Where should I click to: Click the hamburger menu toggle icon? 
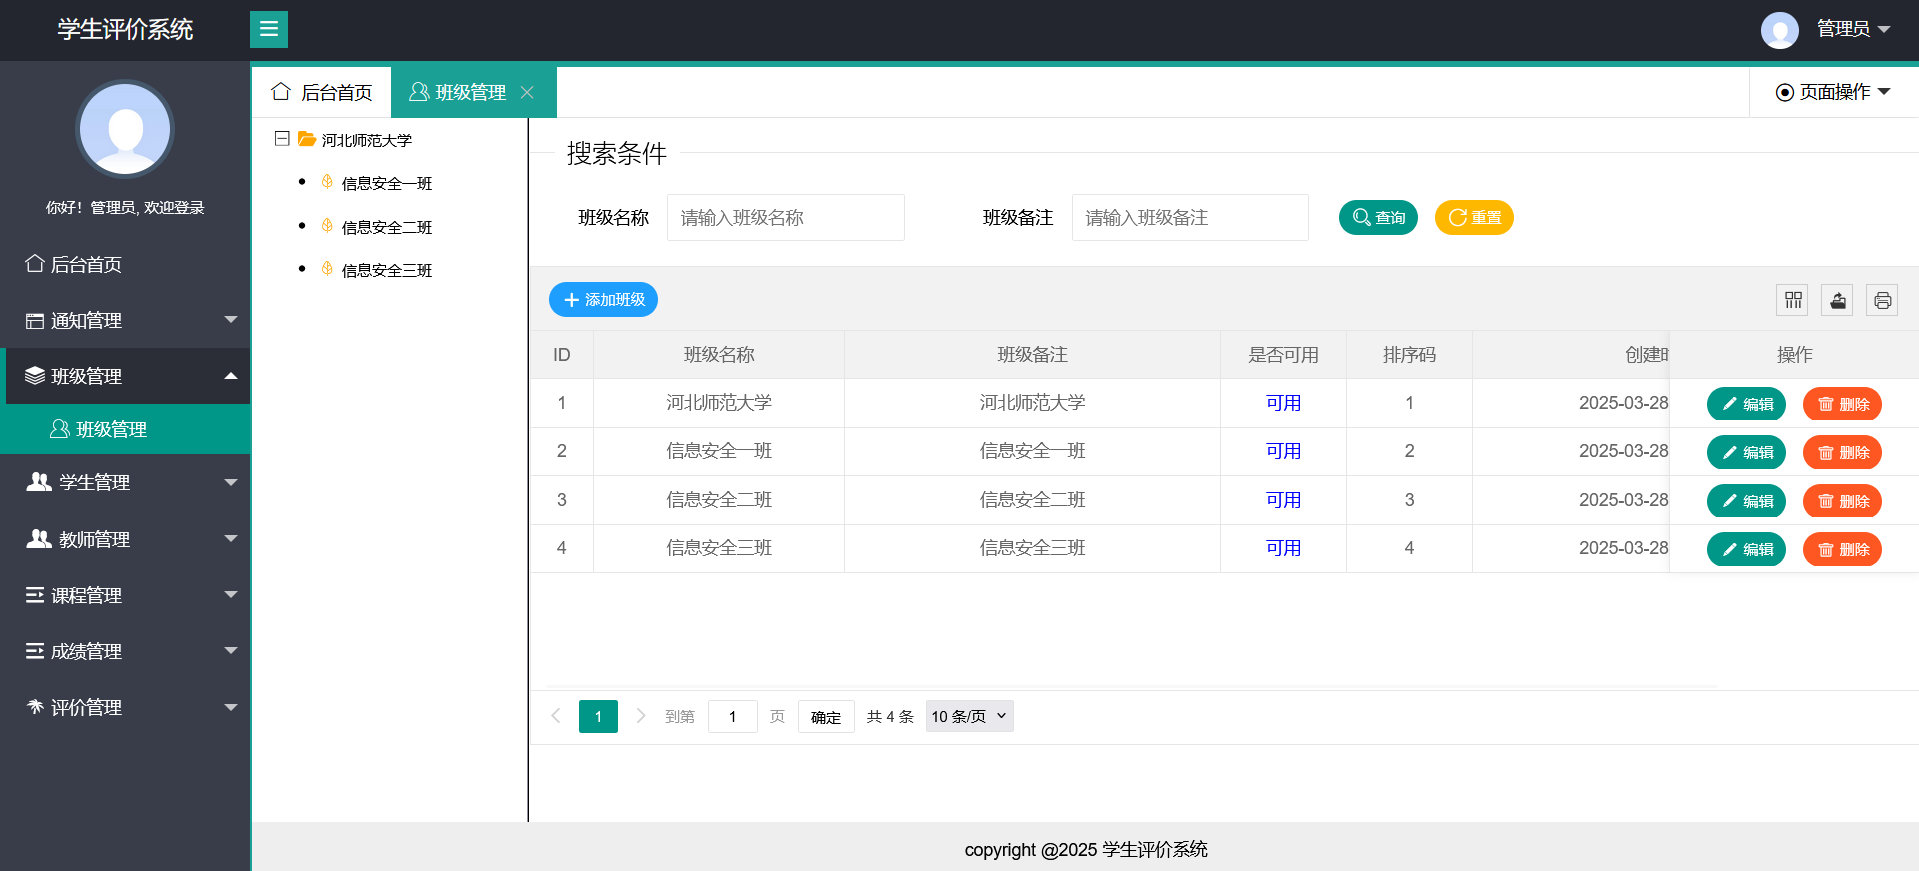coord(268,29)
